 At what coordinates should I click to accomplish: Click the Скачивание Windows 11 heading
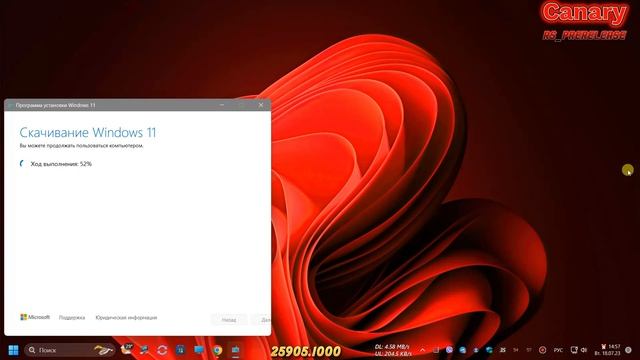[88, 132]
